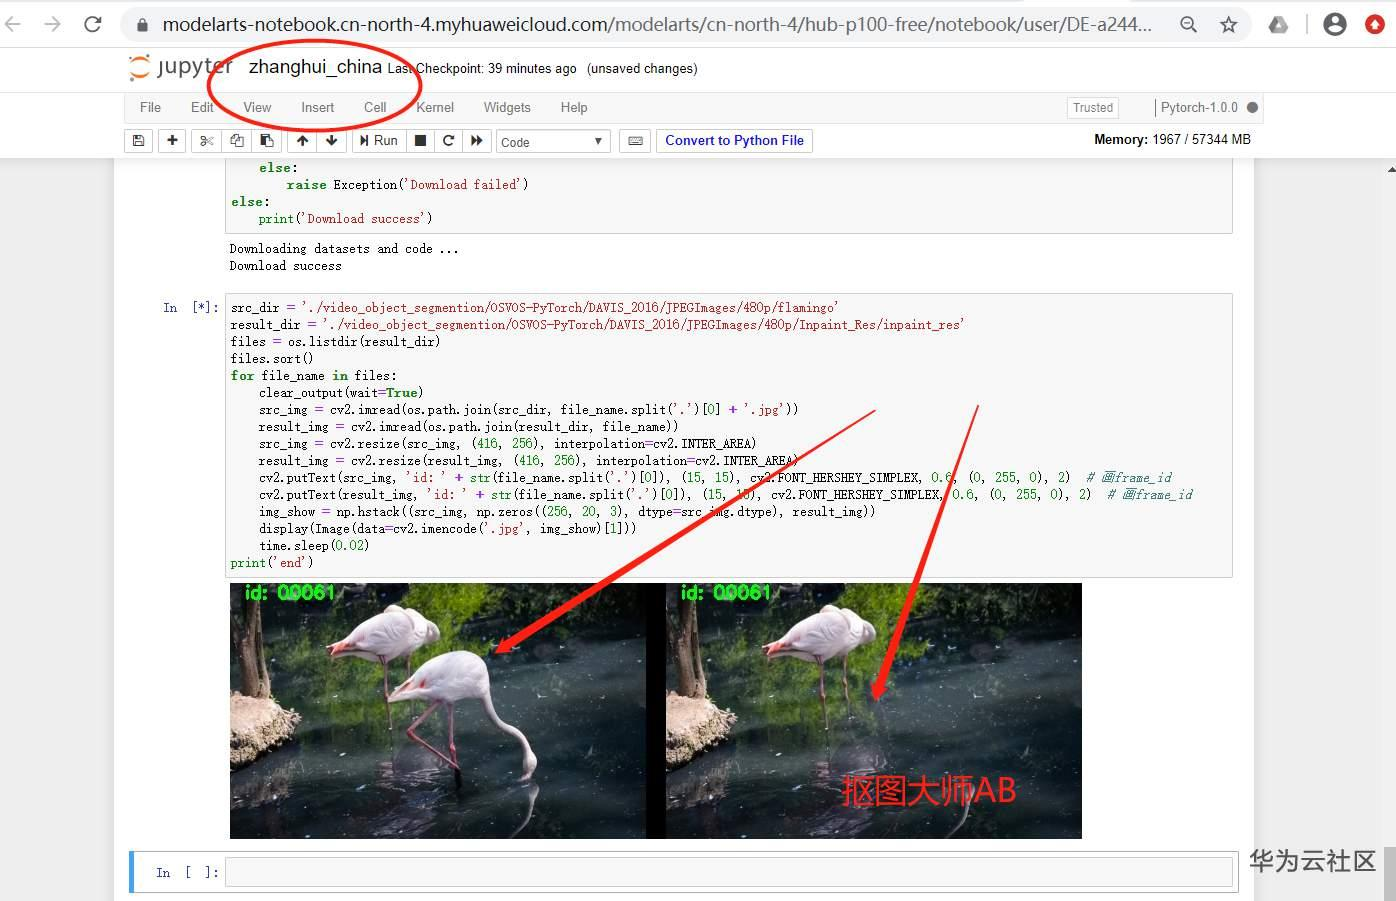Save notebook with the floppy disk icon

(x=138, y=141)
